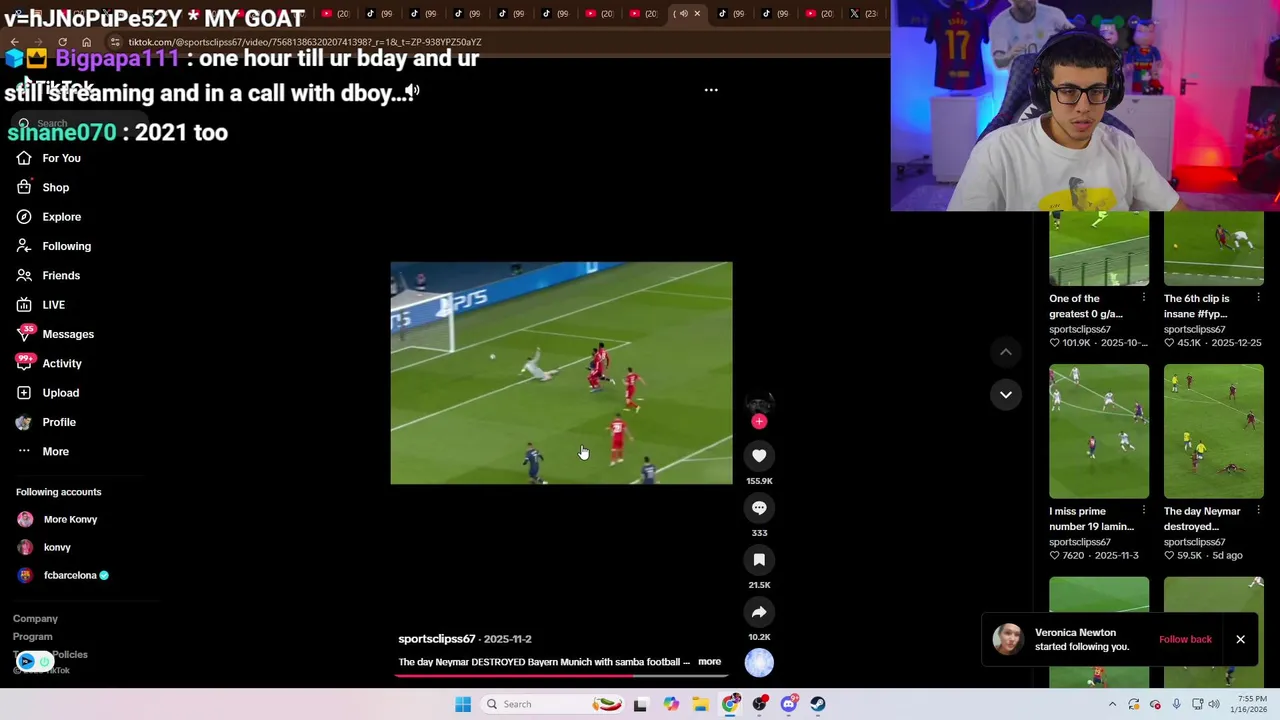Bookmark the video with favorites icon
Image resolution: width=1280 pixels, height=720 pixels.
tap(759, 560)
